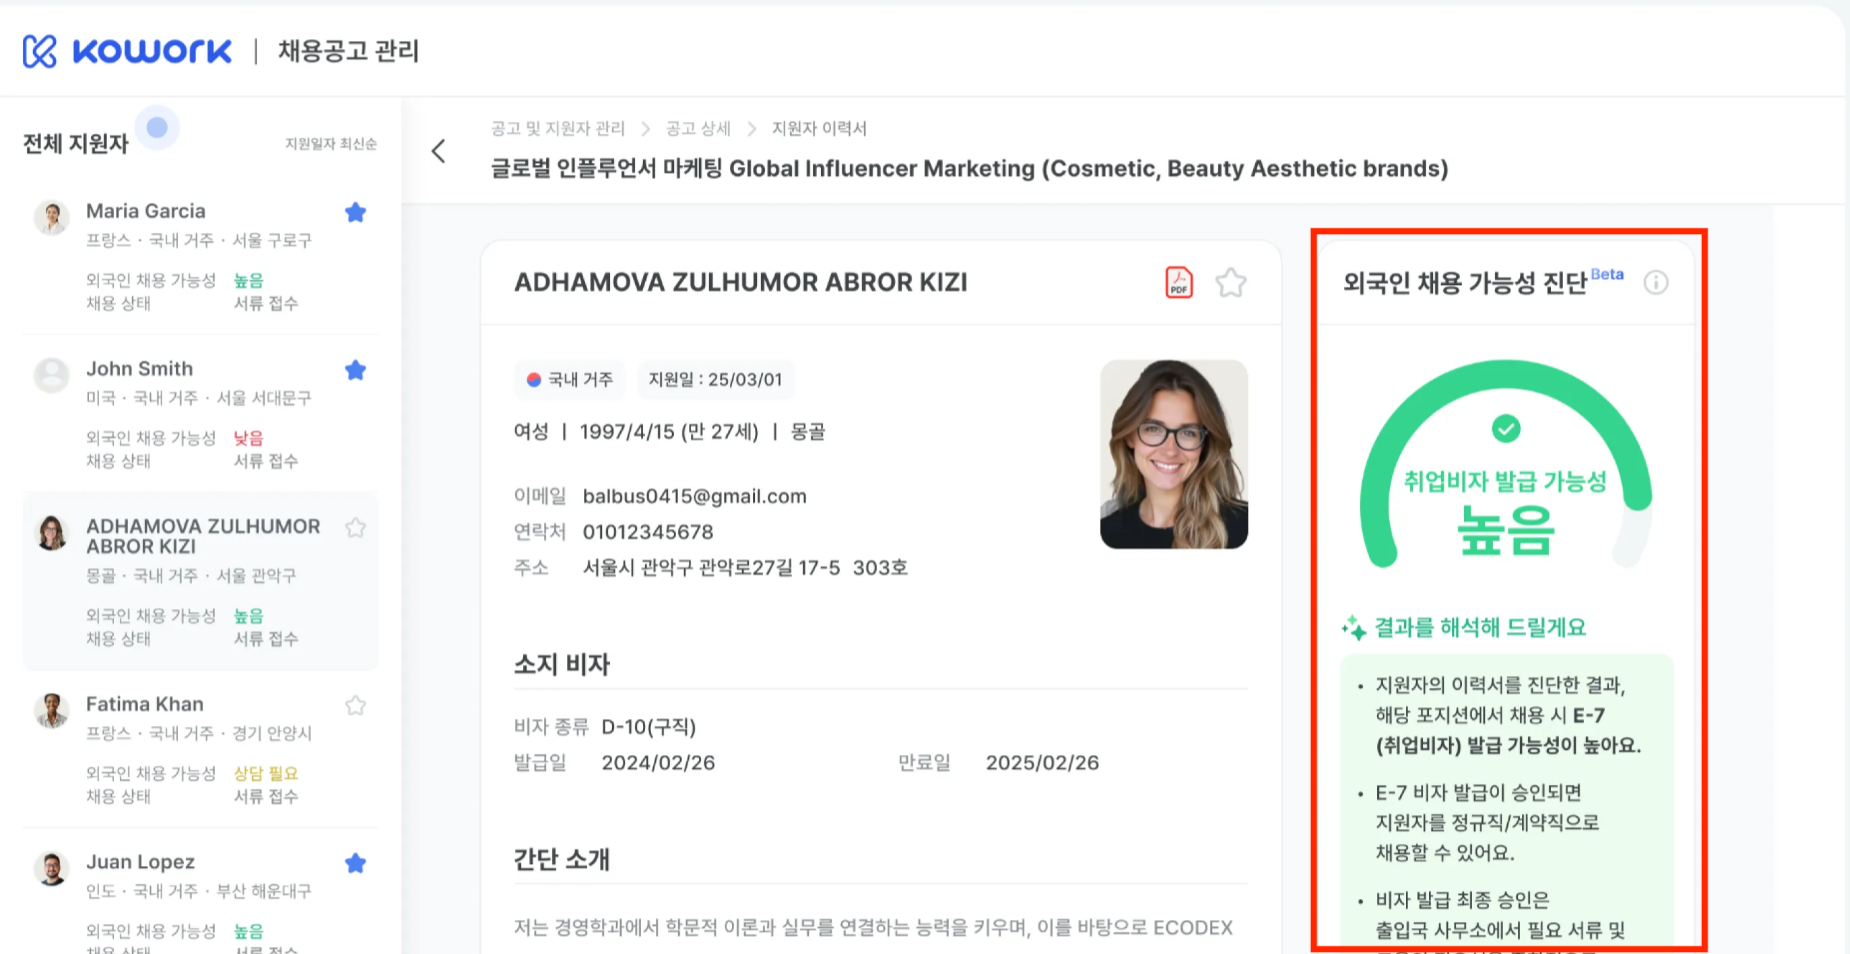Click the 소지 비자 section heading
Image resolution: width=1850 pixels, height=954 pixels.
point(562,664)
